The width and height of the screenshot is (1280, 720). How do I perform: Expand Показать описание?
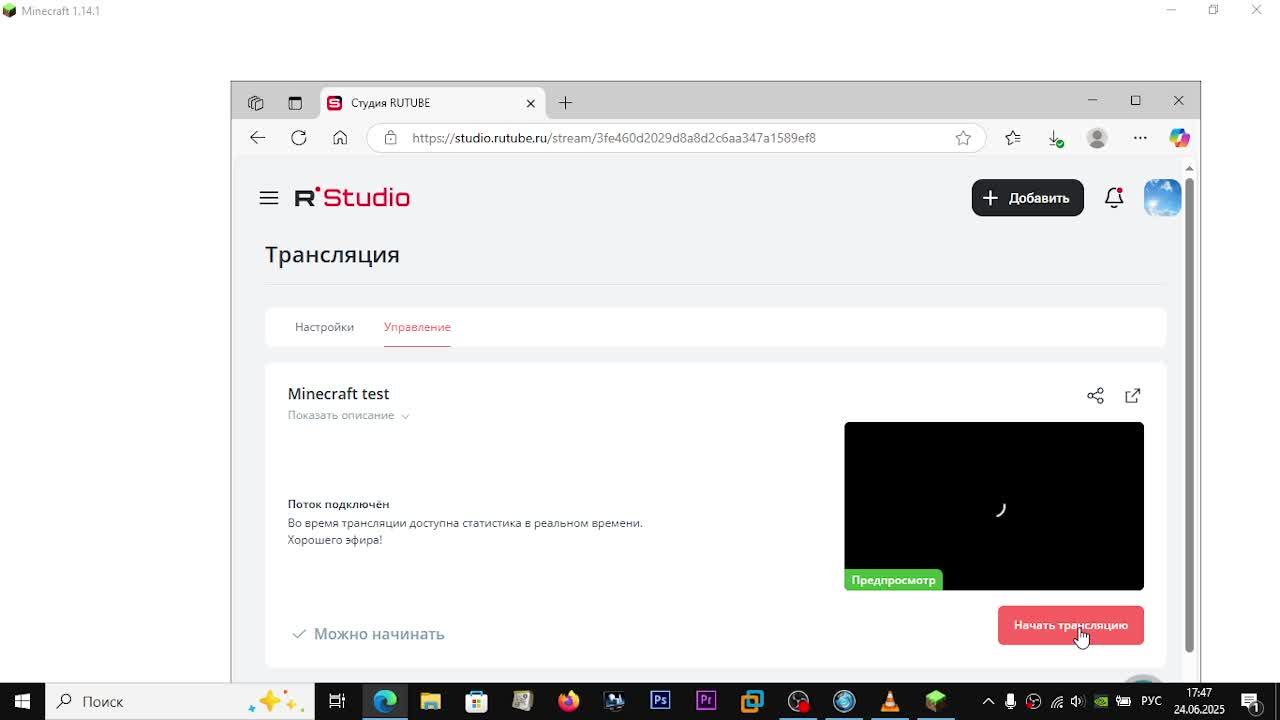click(x=348, y=415)
